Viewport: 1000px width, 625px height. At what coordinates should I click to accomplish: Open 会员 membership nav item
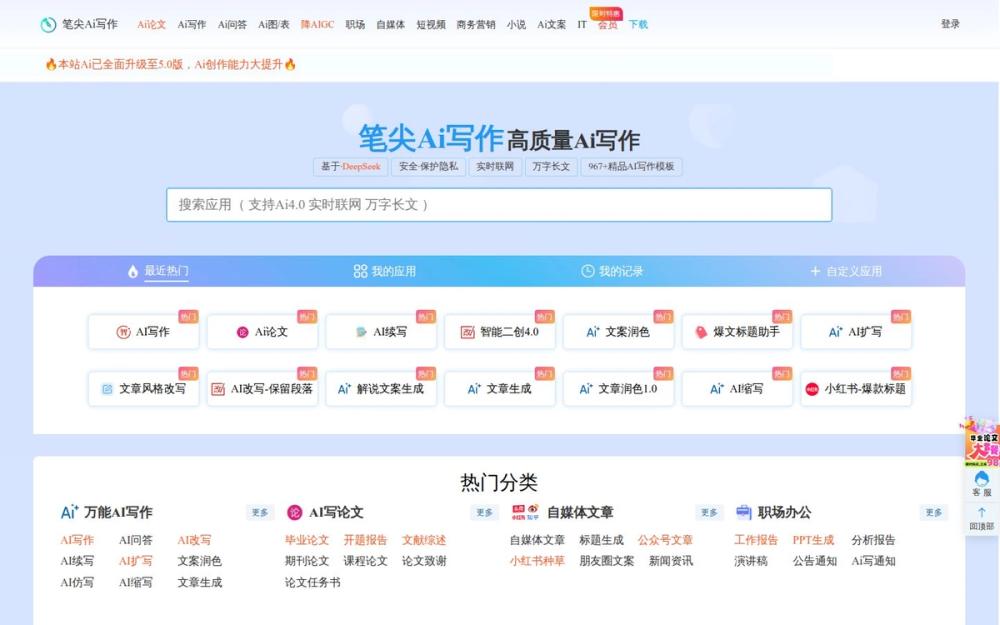(607, 24)
